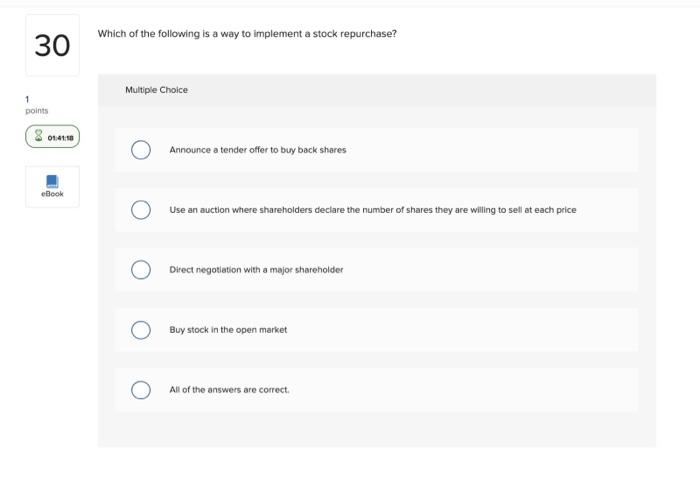Click the 'Announce a tender offer' answer text

[x=257, y=150]
